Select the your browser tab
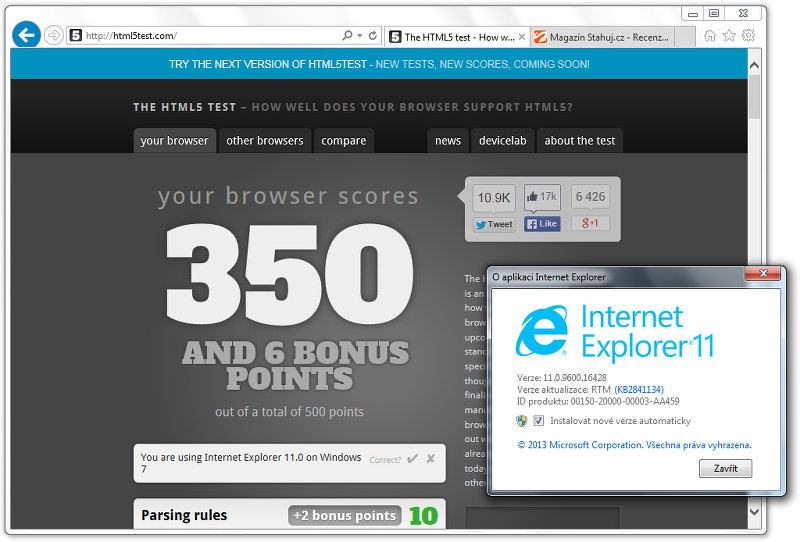 coord(174,140)
